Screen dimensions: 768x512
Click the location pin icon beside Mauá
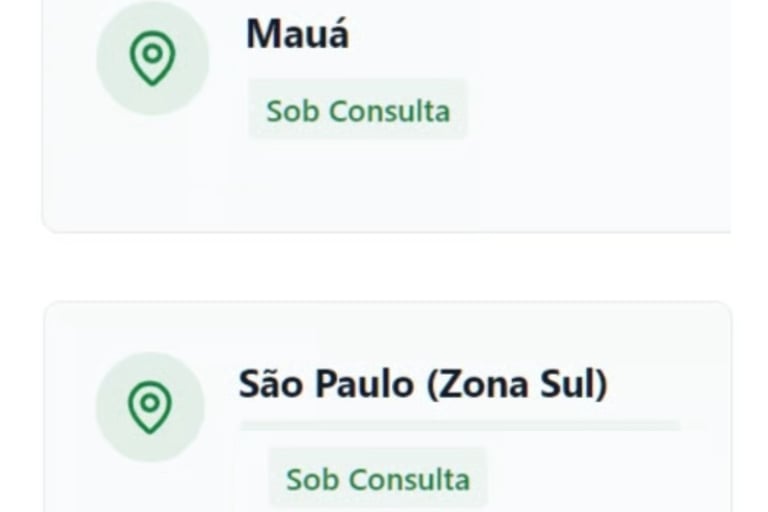point(152,60)
